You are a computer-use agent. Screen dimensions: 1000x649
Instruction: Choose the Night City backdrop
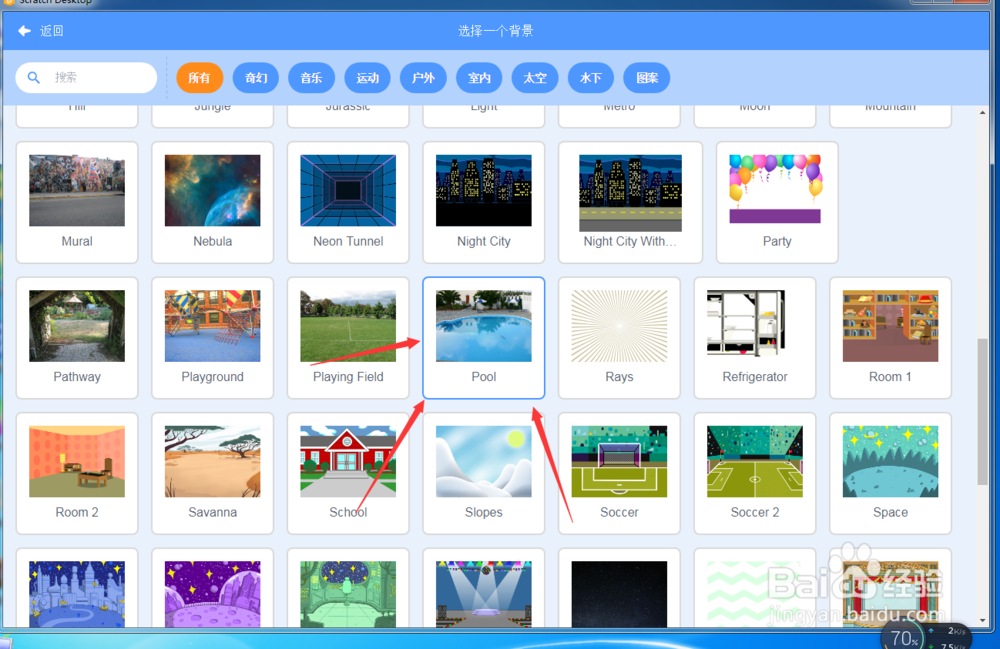tap(483, 202)
